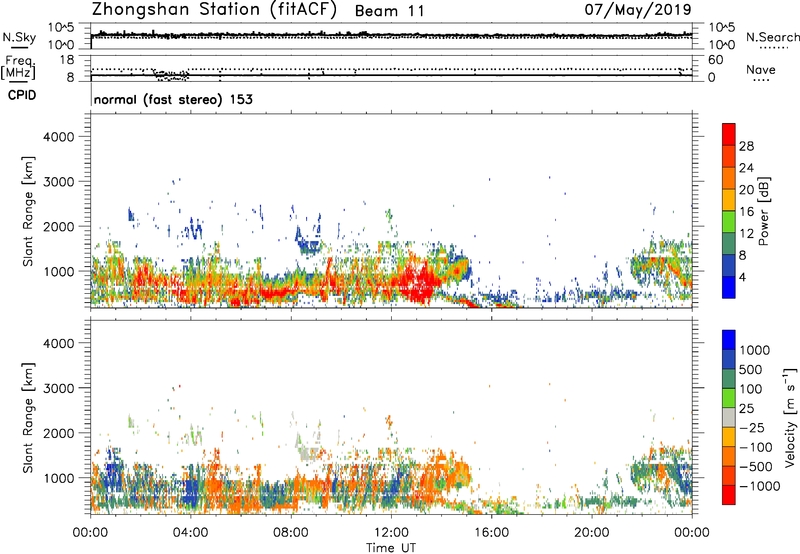
Task: Click the date '07/May/2019'
Action: tap(638, 10)
